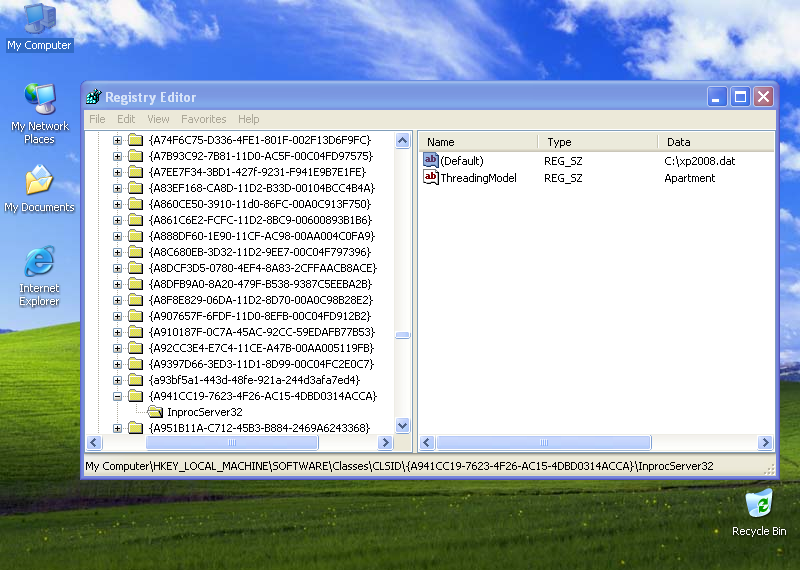Click the Data column header
The image size is (800, 570).
pos(716,142)
